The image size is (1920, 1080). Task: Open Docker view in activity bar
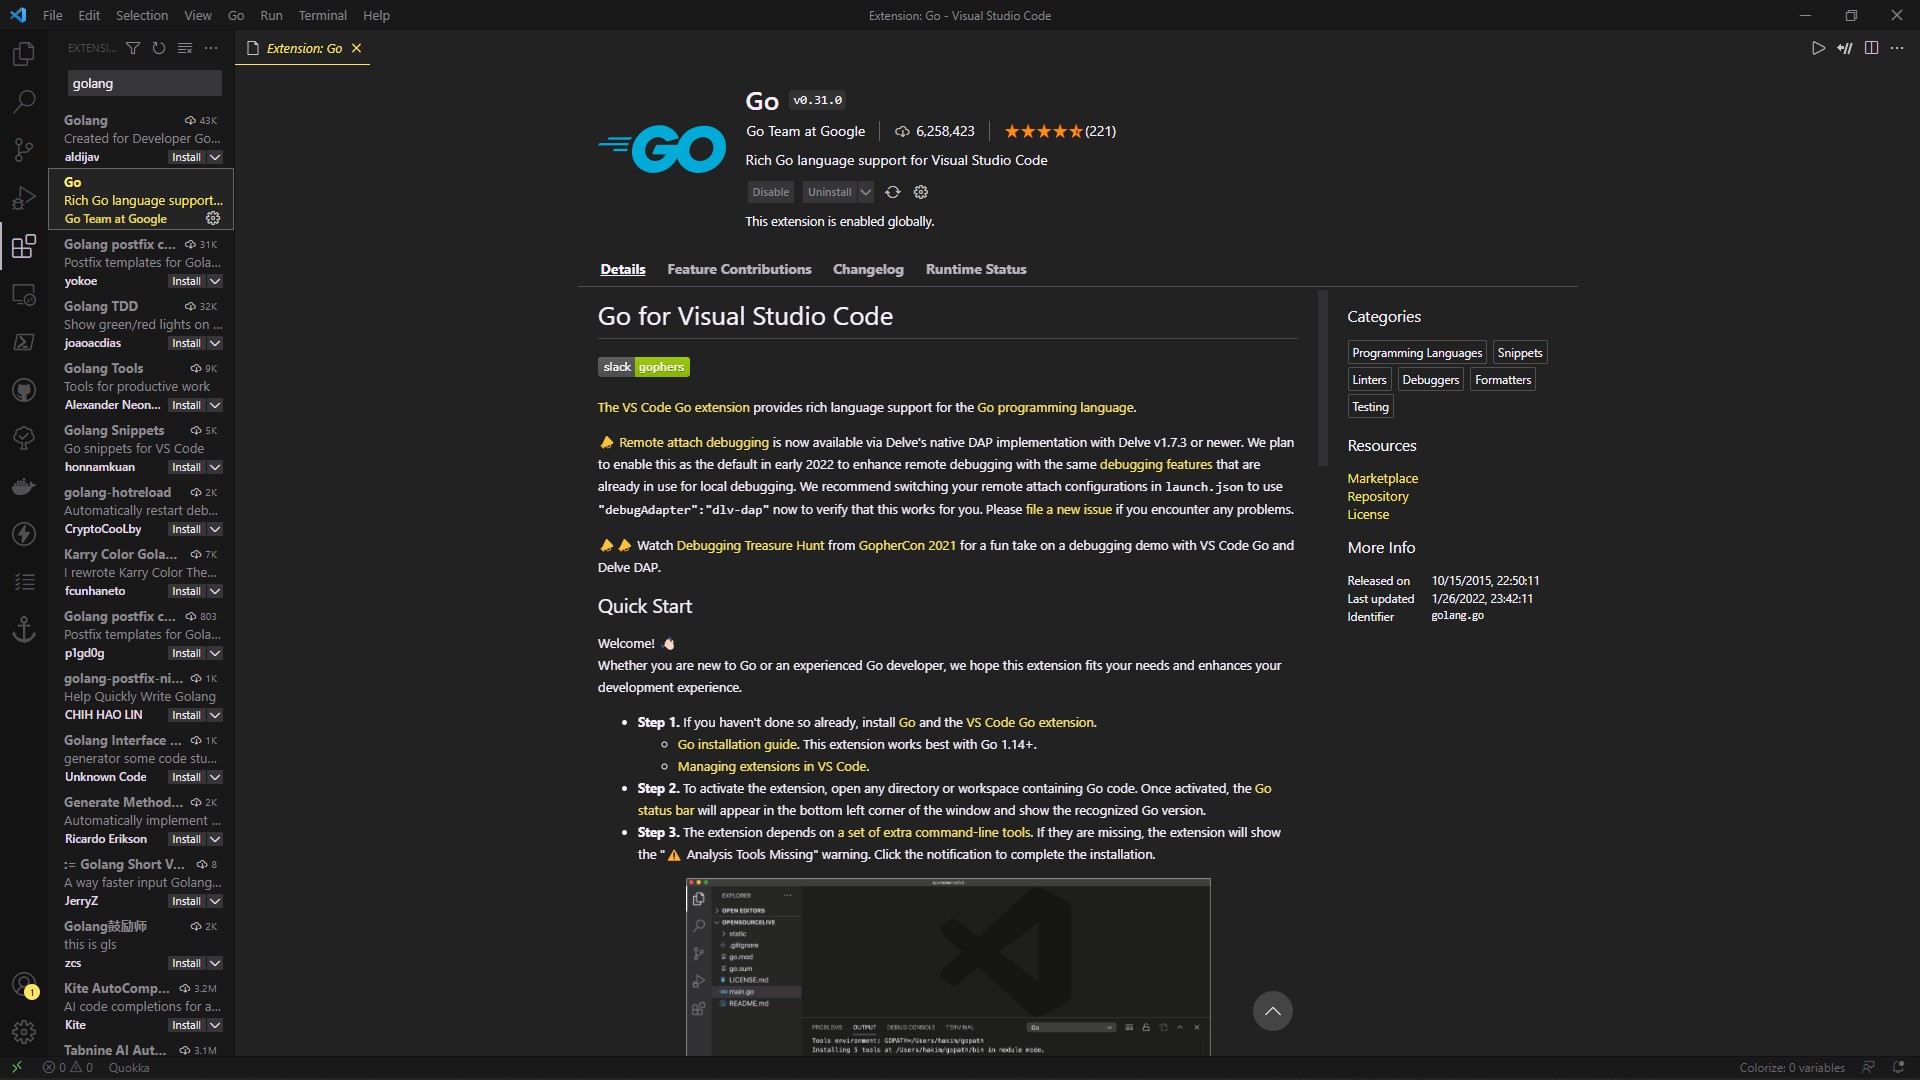pyautogui.click(x=24, y=487)
